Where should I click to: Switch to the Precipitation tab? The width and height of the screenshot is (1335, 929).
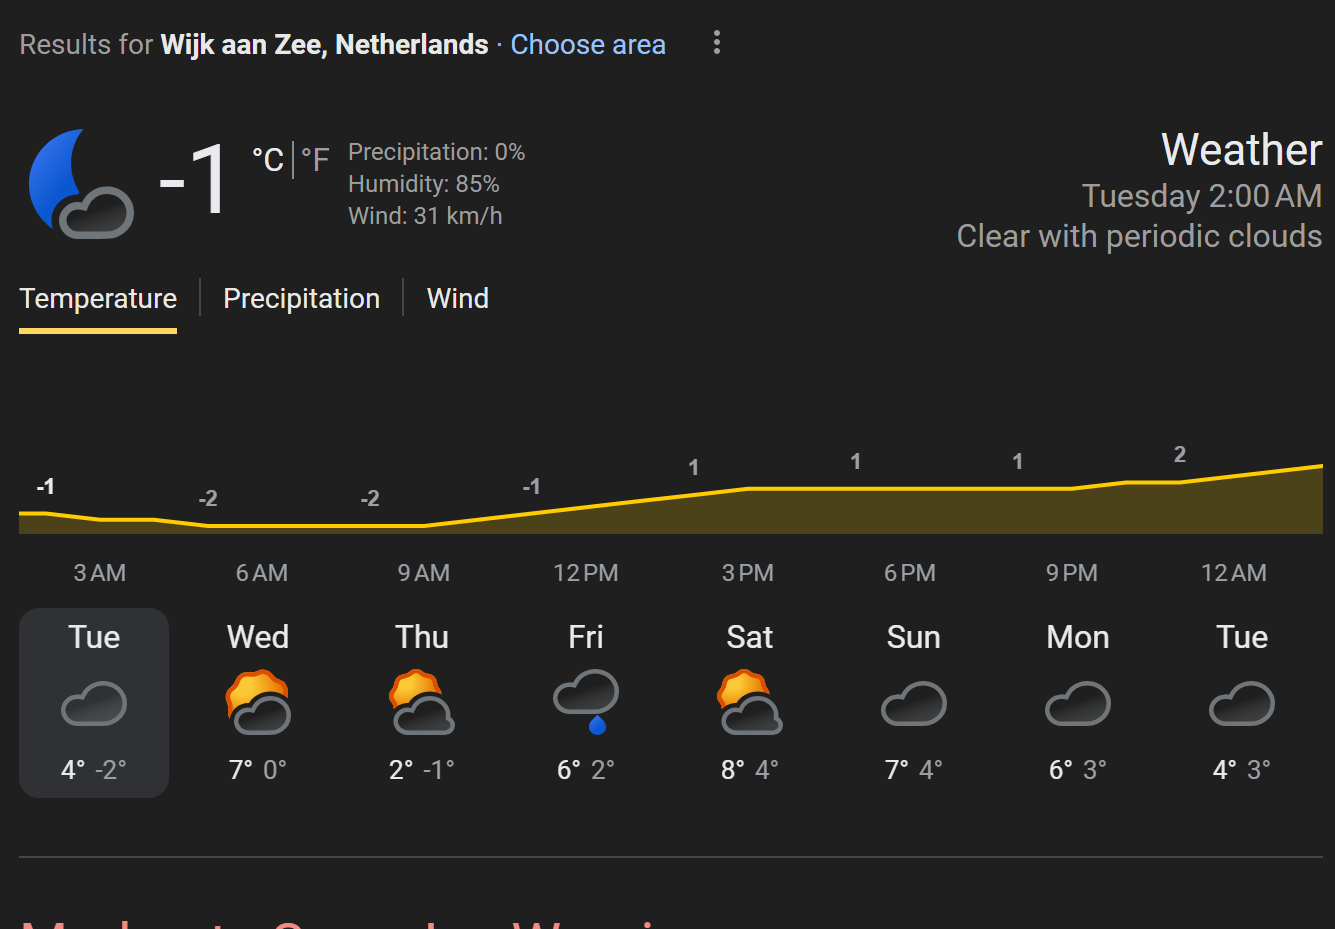(x=301, y=298)
